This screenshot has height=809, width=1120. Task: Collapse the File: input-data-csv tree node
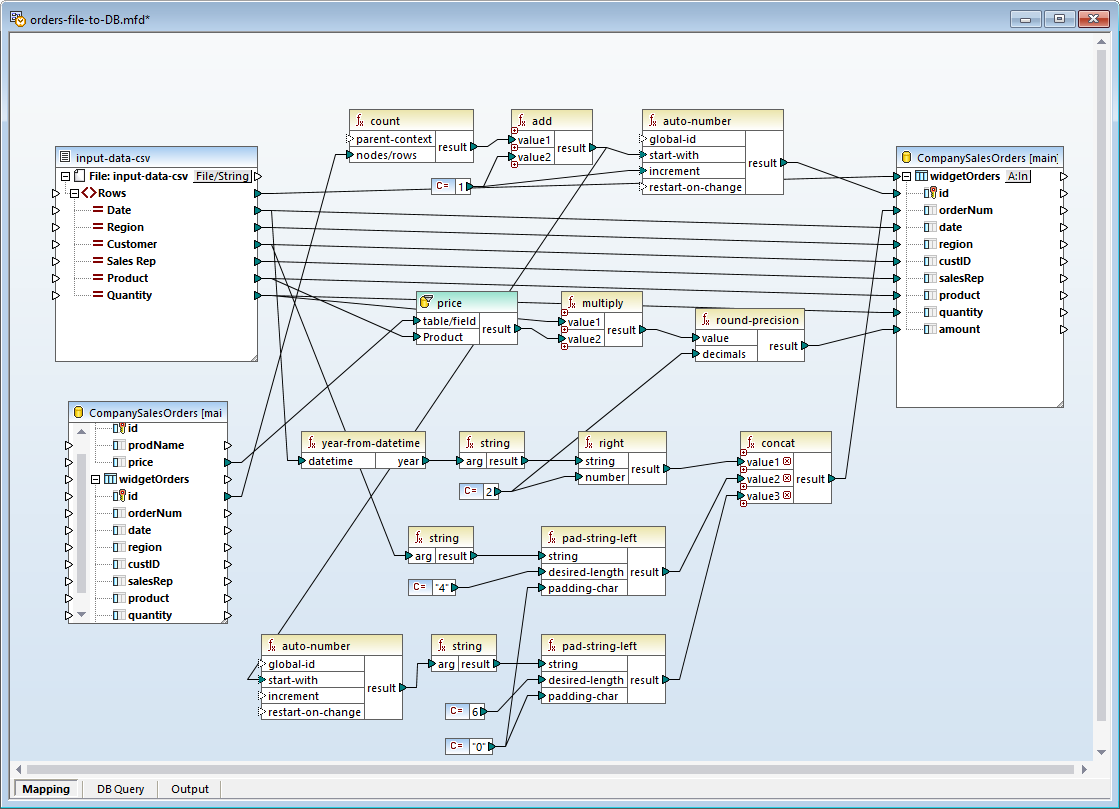tap(65, 176)
